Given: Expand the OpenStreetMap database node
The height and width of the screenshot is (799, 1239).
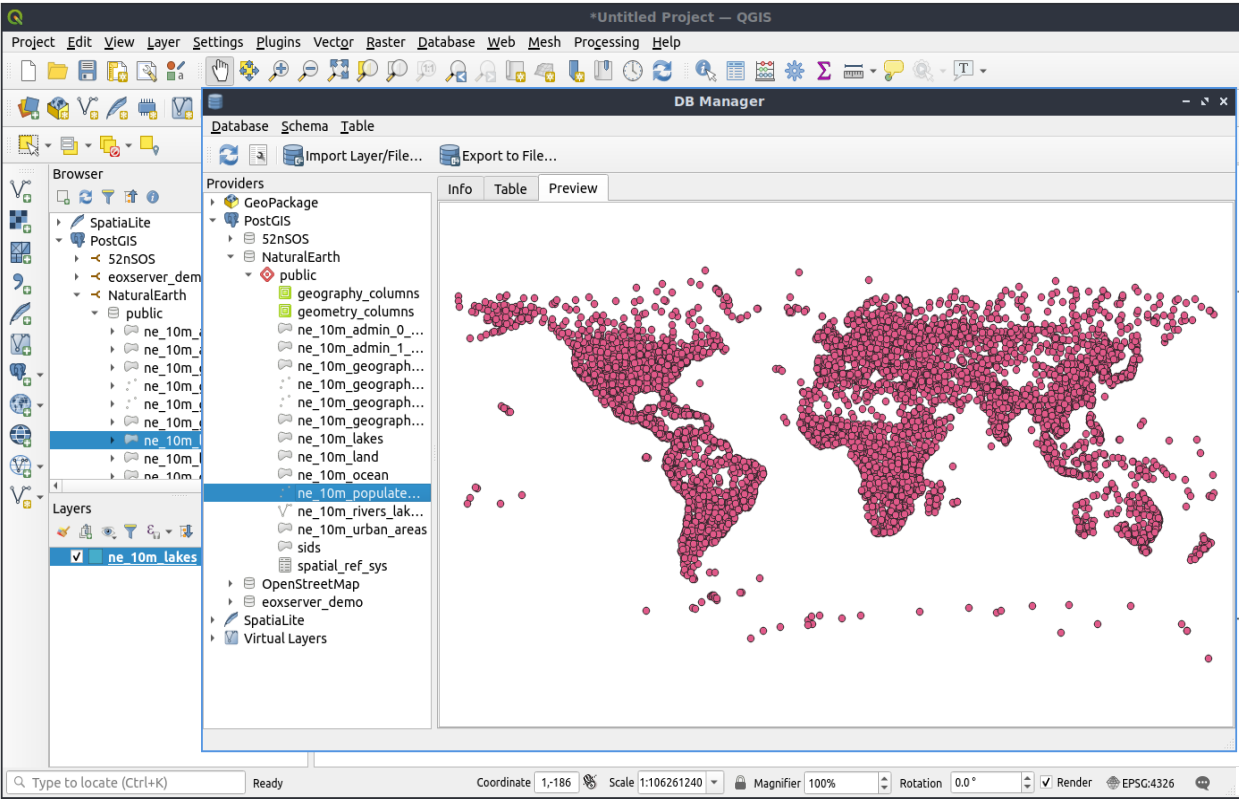Looking at the screenshot, I should pyautogui.click(x=231, y=584).
